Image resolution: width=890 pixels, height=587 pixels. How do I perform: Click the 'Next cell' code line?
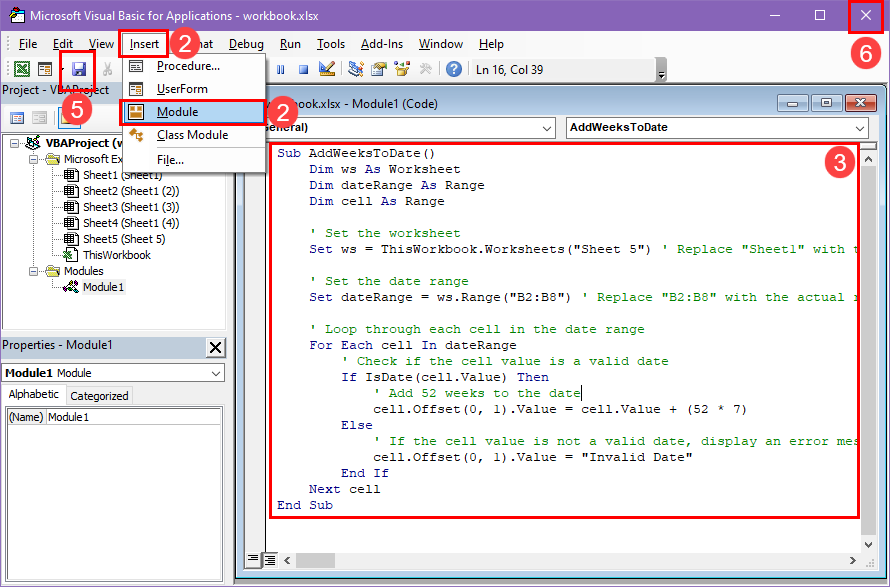point(345,489)
